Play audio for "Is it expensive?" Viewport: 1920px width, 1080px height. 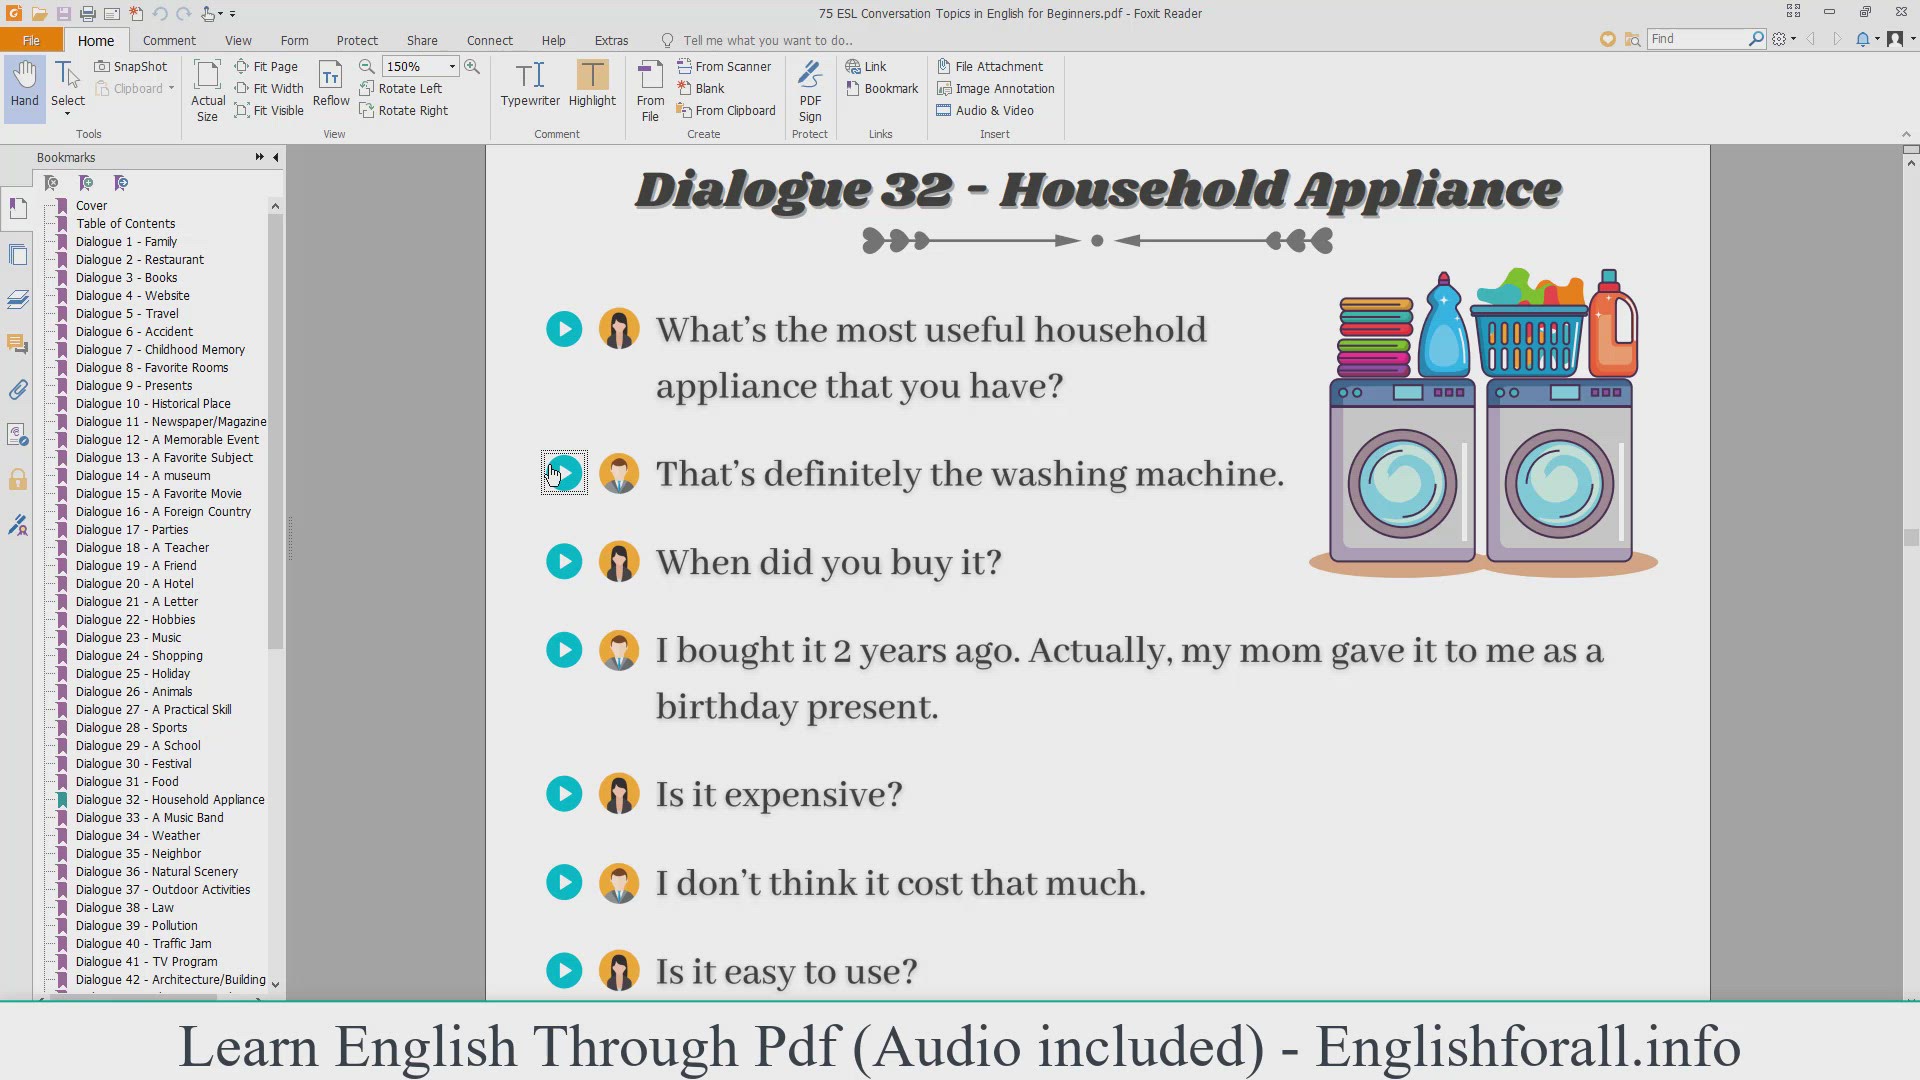(564, 794)
